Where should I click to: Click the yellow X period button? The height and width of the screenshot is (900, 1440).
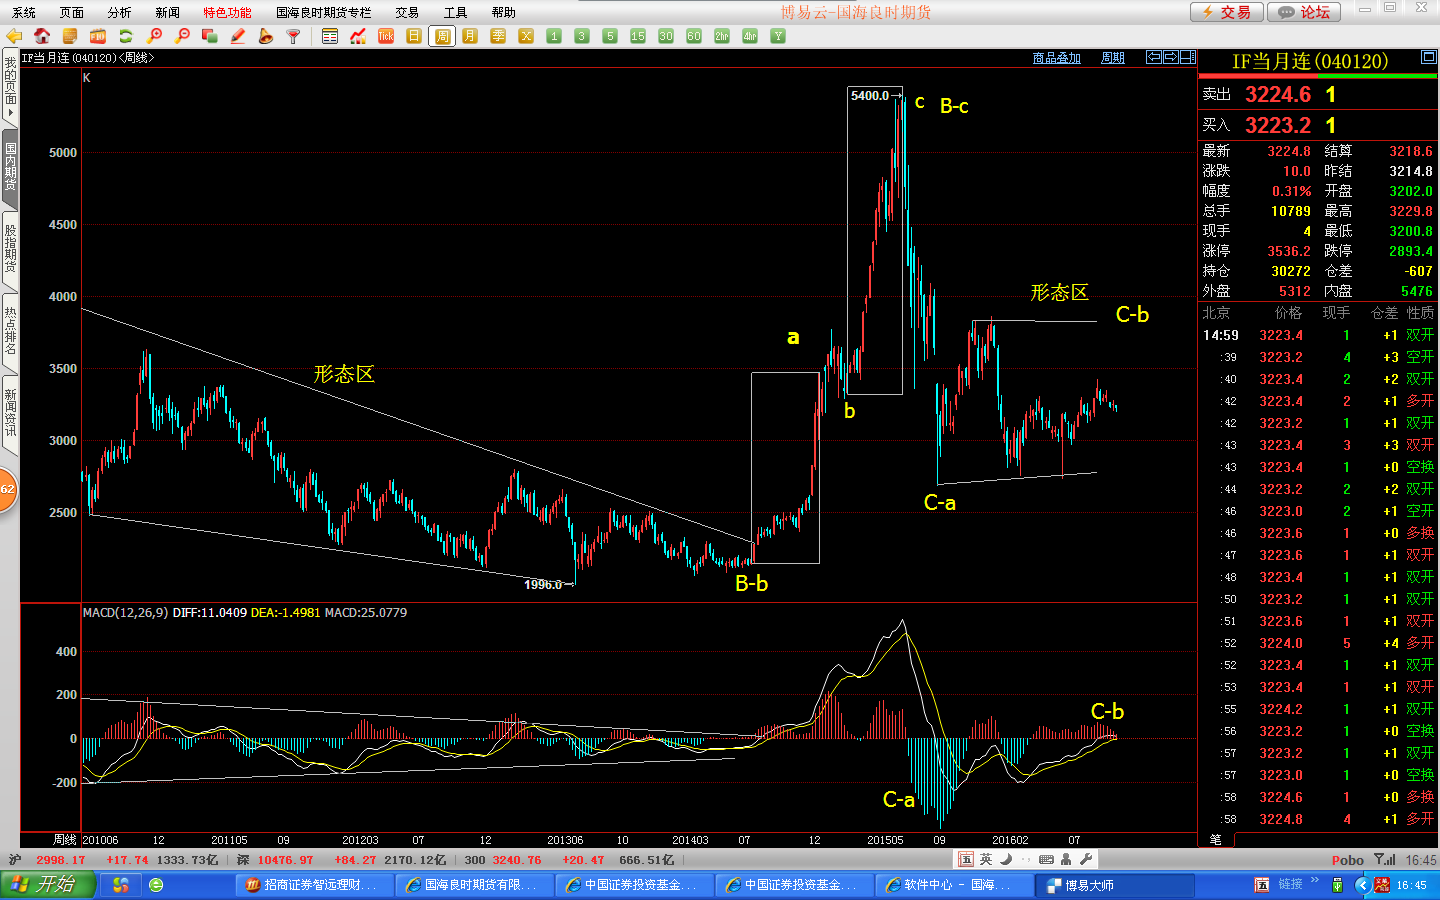click(526, 36)
